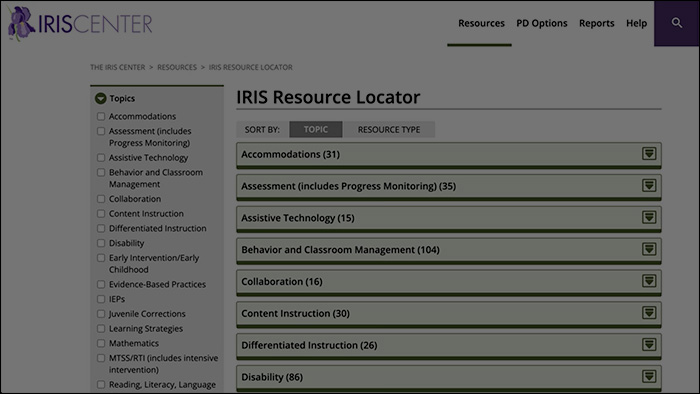Click Assistive Technology (15) title text

(x=298, y=218)
